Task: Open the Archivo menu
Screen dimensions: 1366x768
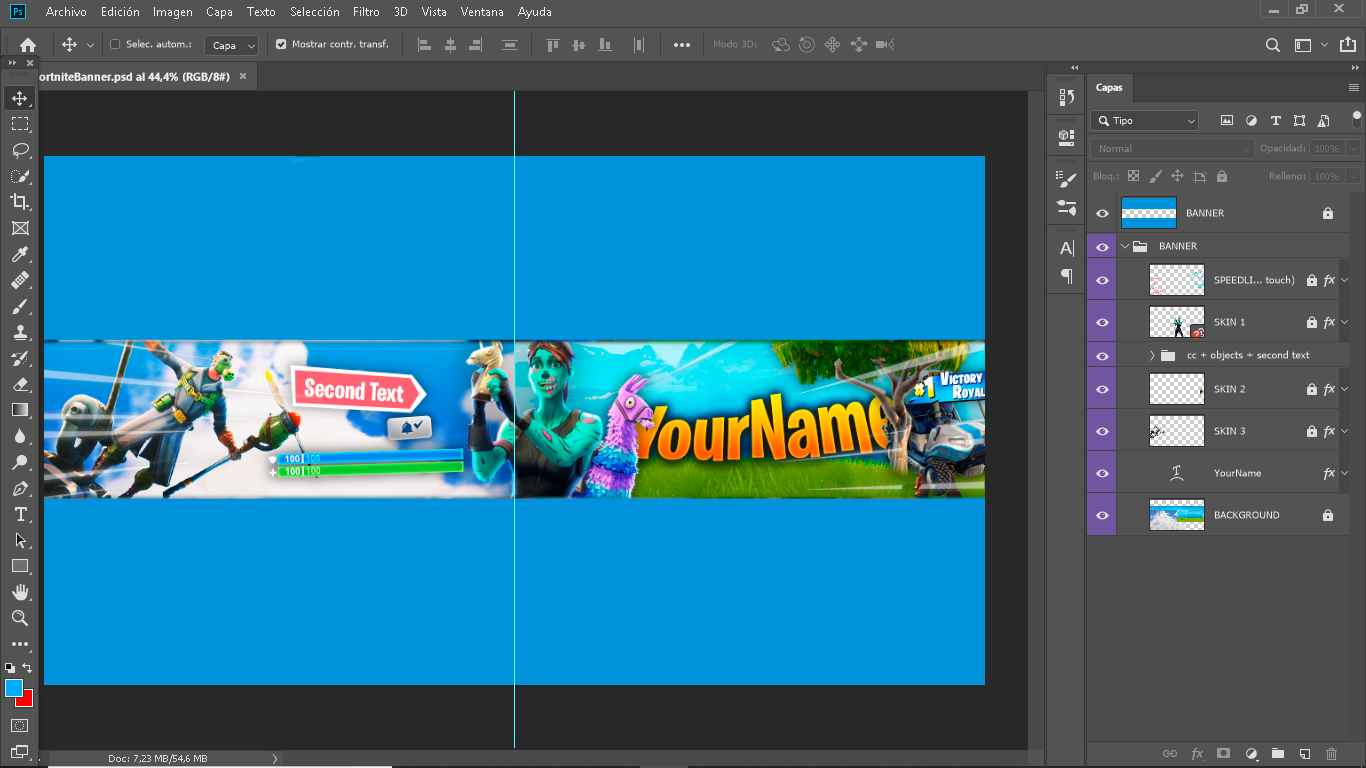Action: (x=66, y=12)
